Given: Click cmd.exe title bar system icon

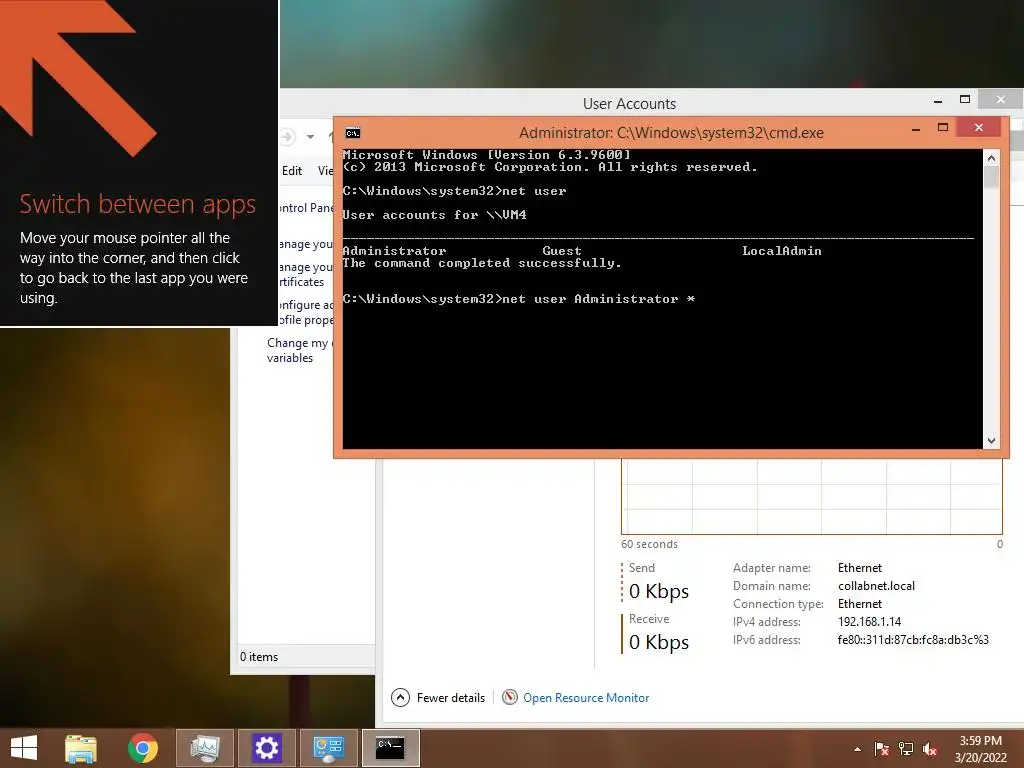Looking at the screenshot, I should point(353,133).
